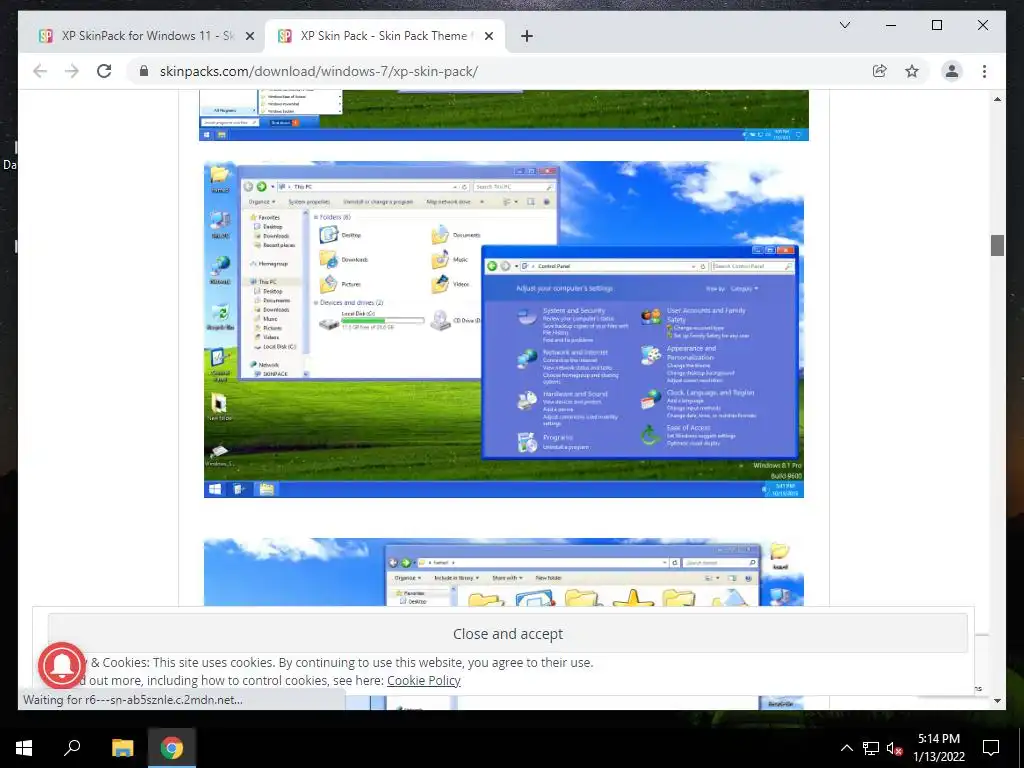Open tab search chevron
Viewport: 1024px width, 768px height.
(x=844, y=25)
